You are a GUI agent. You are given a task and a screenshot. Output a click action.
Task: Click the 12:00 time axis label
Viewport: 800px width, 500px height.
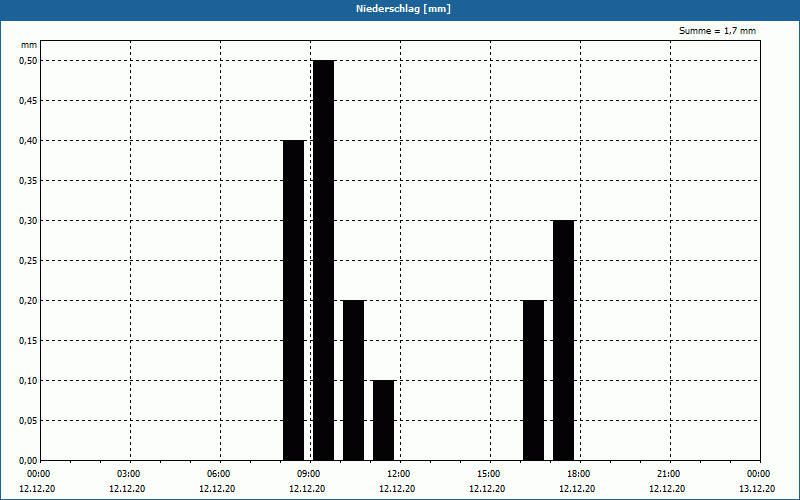398,474
